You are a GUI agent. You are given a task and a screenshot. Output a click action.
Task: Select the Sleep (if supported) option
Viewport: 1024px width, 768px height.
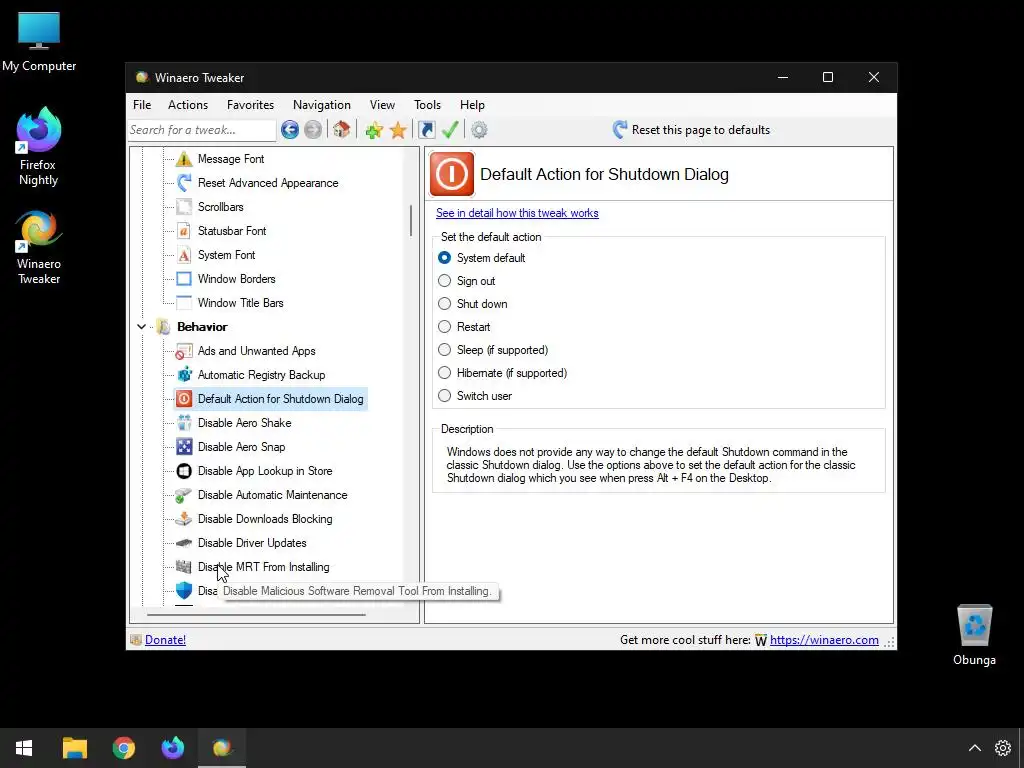pos(445,350)
